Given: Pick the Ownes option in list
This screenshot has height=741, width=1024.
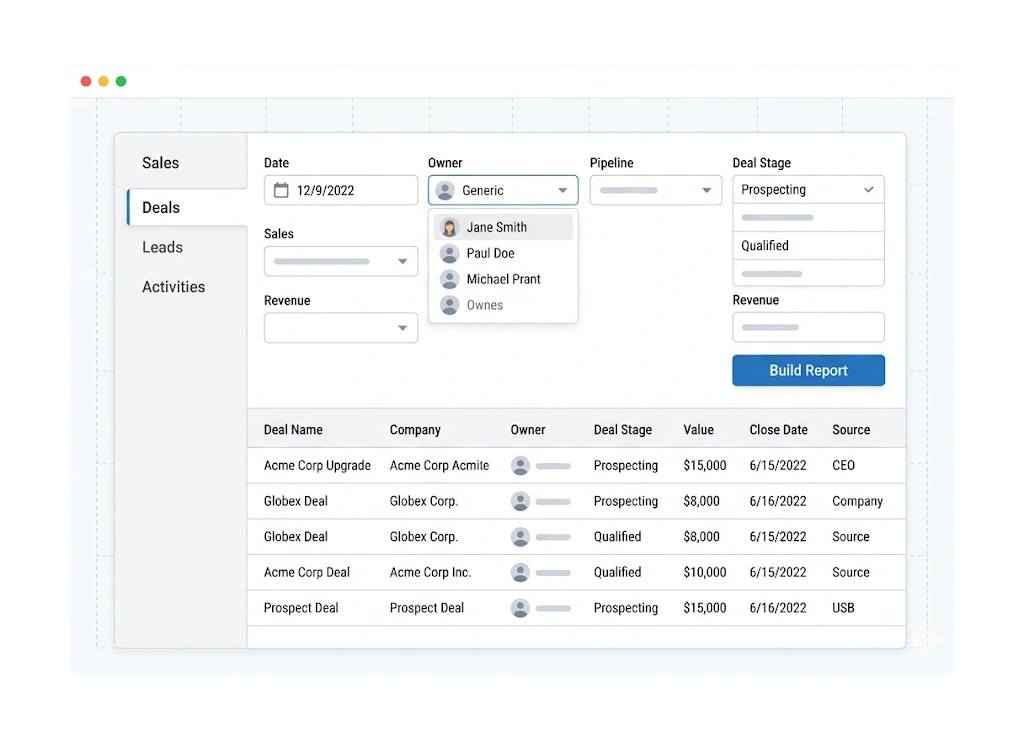Looking at the screenshot, I should point(504,305).
